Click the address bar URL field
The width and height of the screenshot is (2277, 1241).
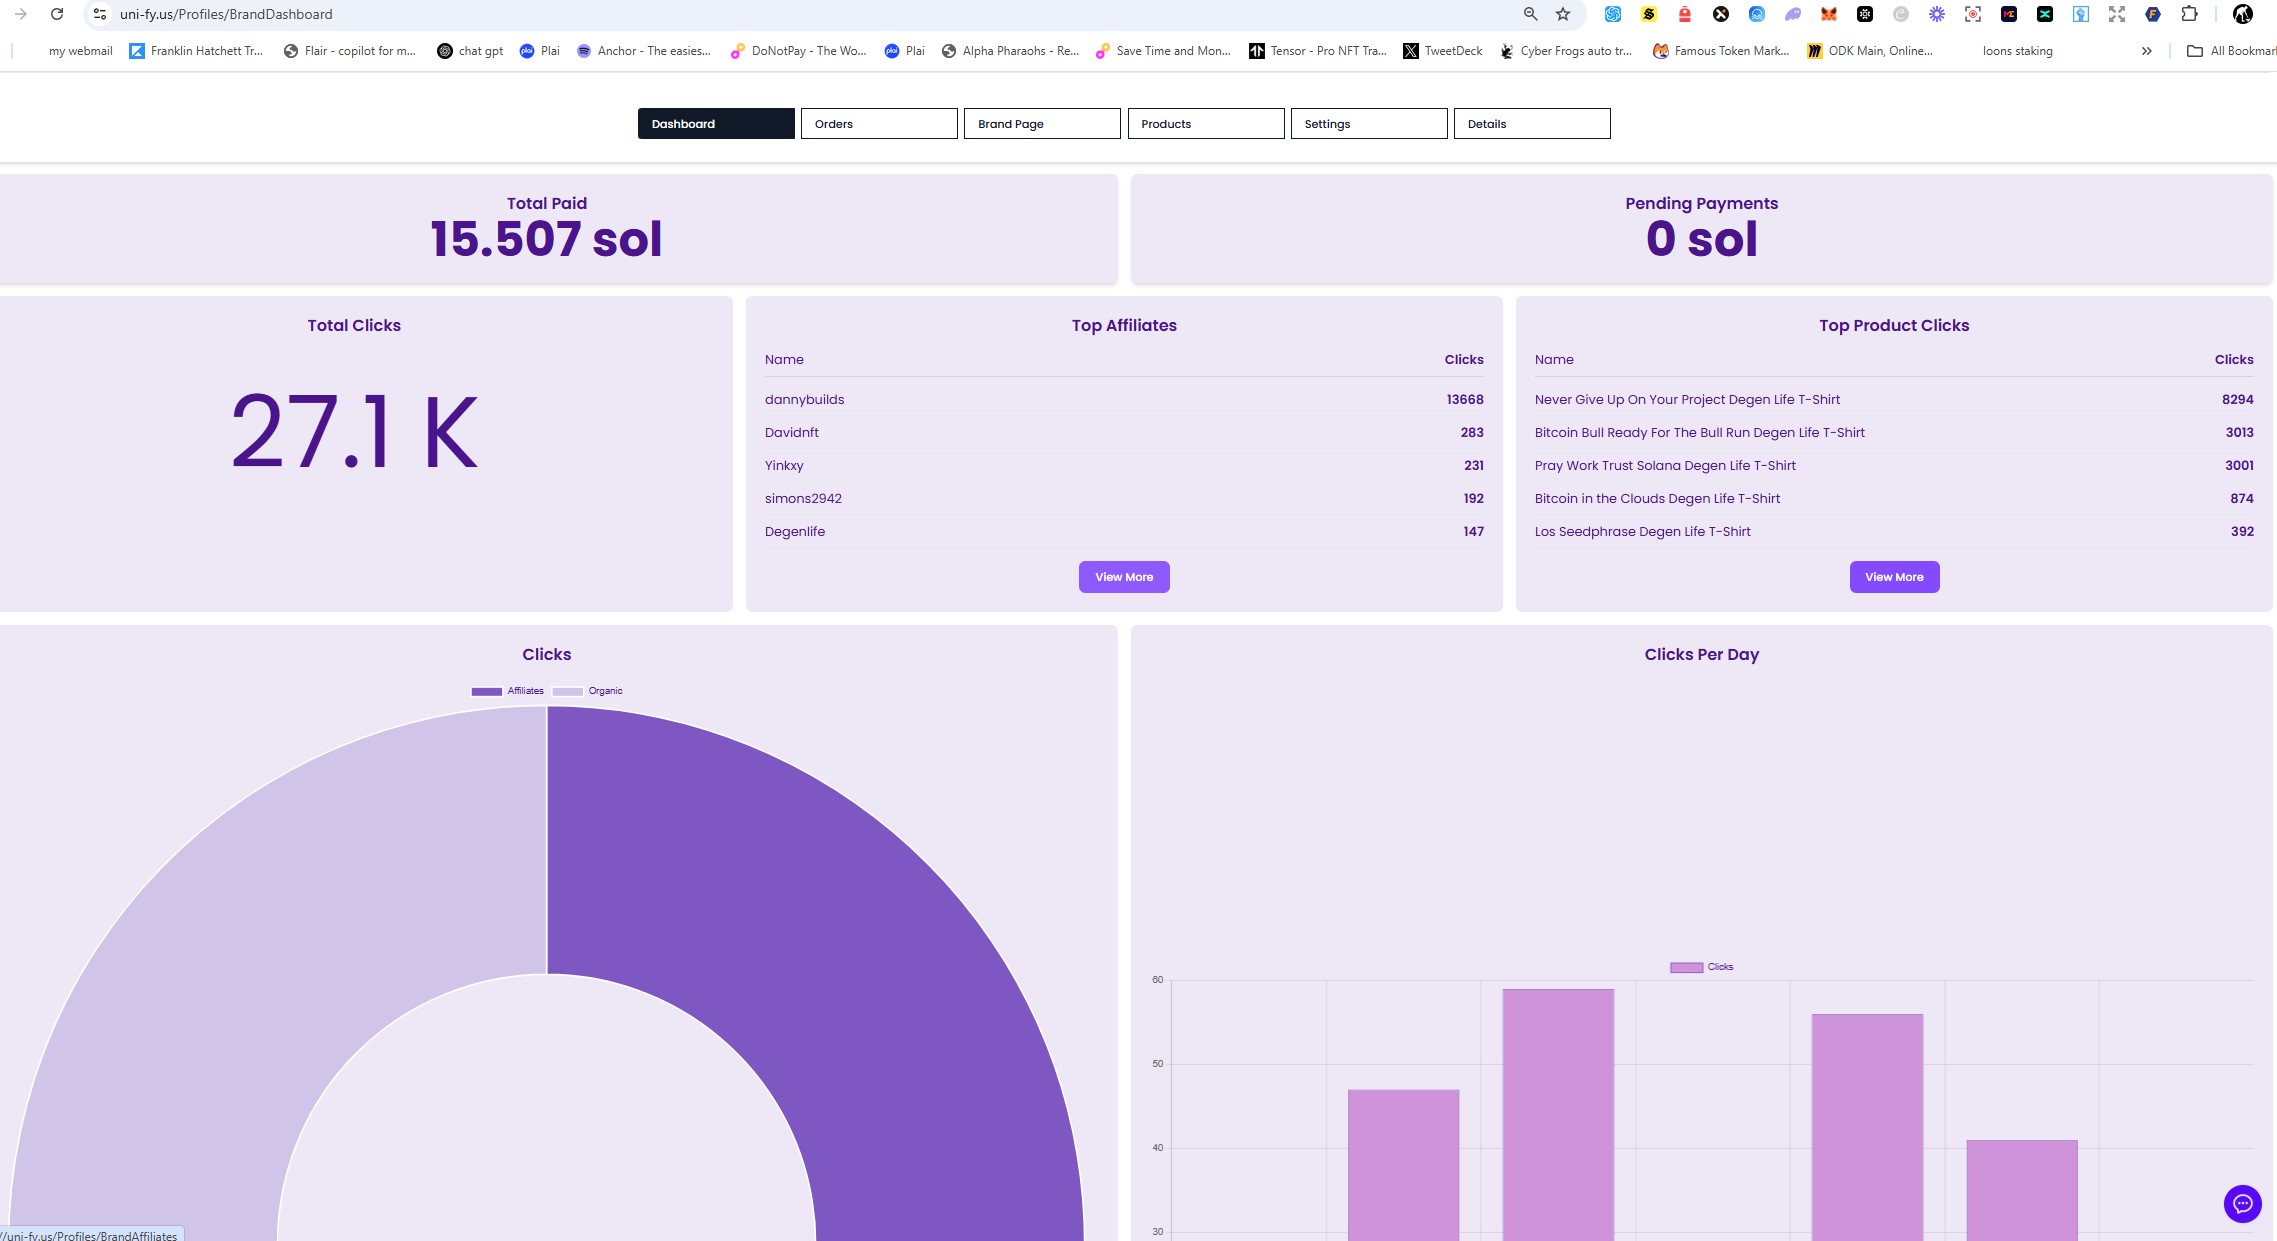click(800, 14)
